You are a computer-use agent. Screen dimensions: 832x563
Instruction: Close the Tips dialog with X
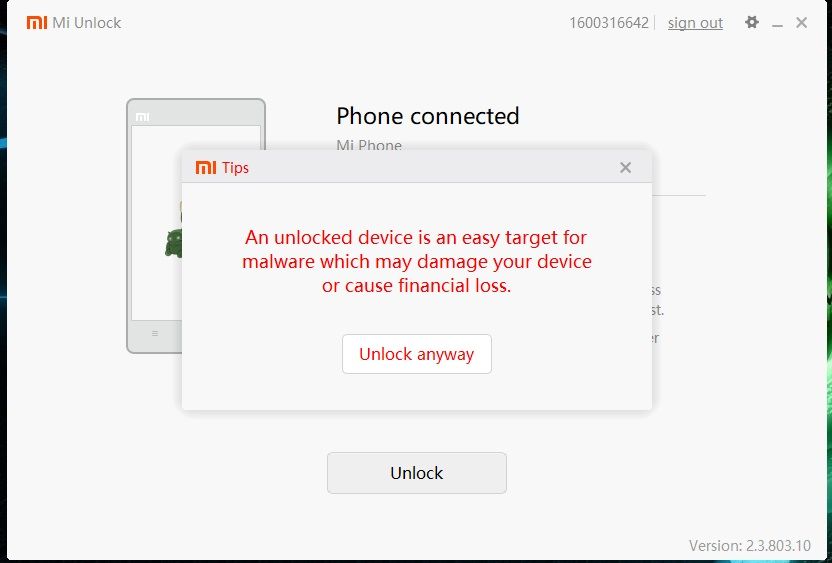pyautogui.click(x=625, y=168)
